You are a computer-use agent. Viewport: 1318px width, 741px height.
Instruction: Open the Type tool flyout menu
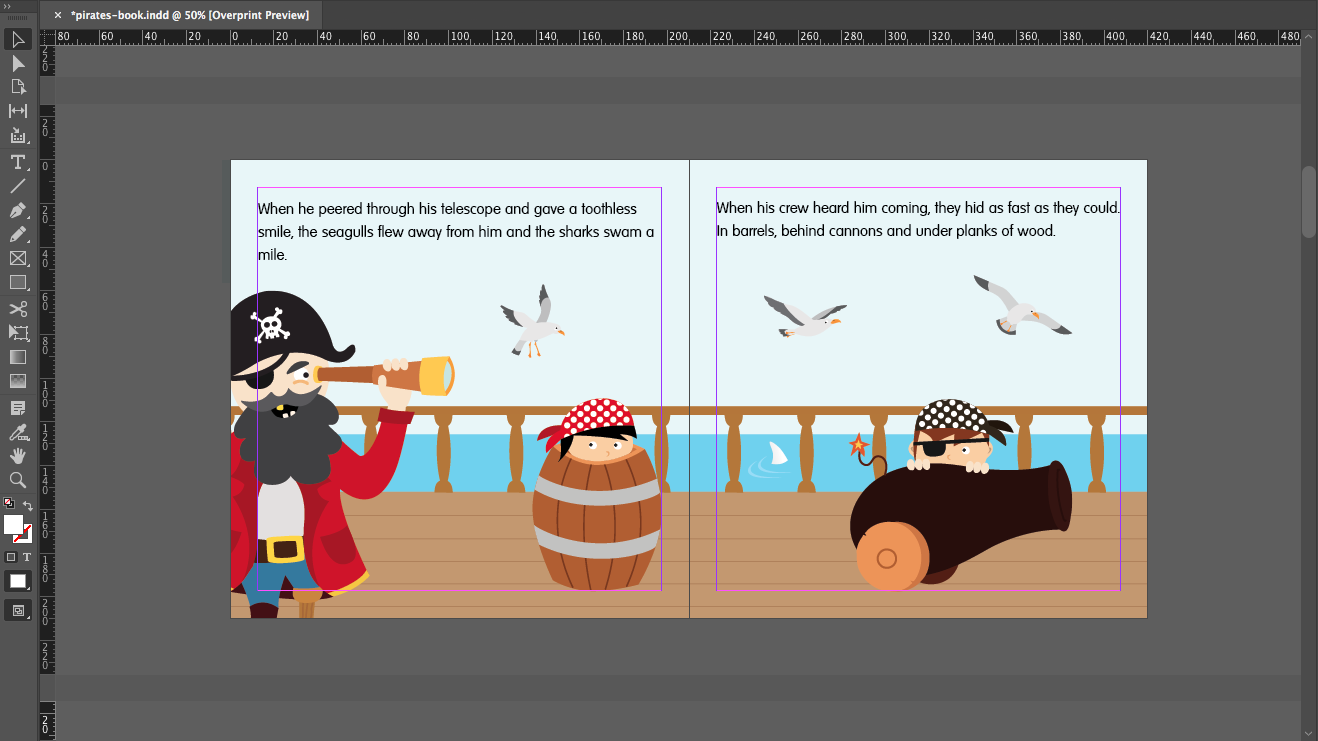tap(26, 170)
